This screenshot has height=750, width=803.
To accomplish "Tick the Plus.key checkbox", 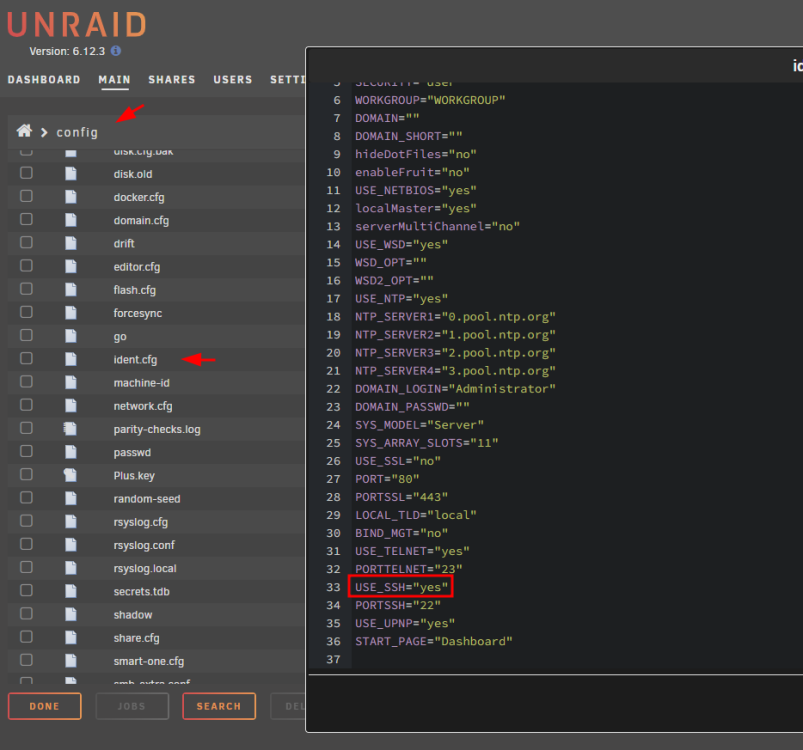I will (26, 475).
